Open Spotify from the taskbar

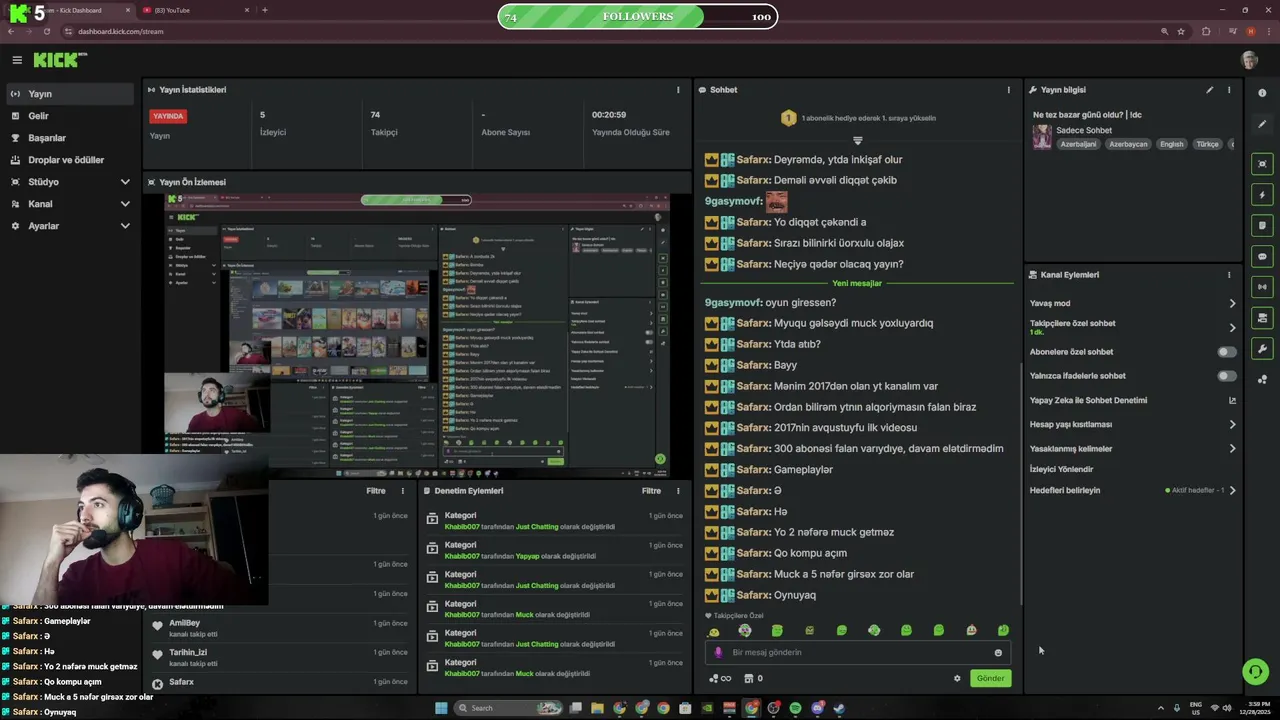tap(795, 708)
